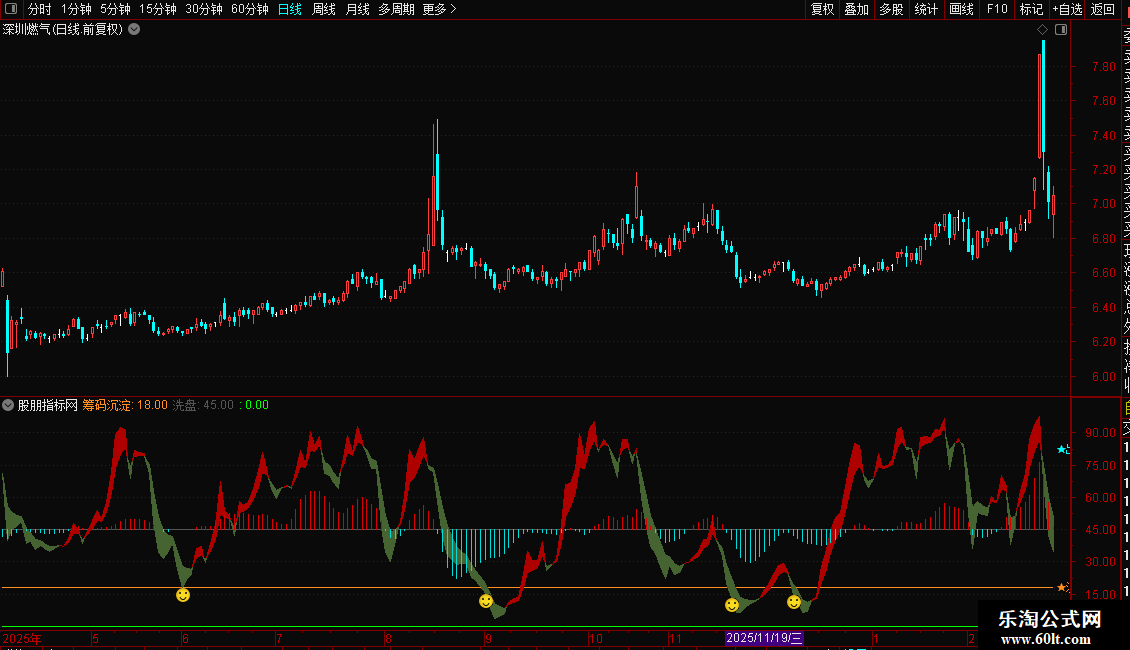The image size is (1130, 650).
Task: Click the rightmost smiley face signal
Action: [x=794, y=602]
